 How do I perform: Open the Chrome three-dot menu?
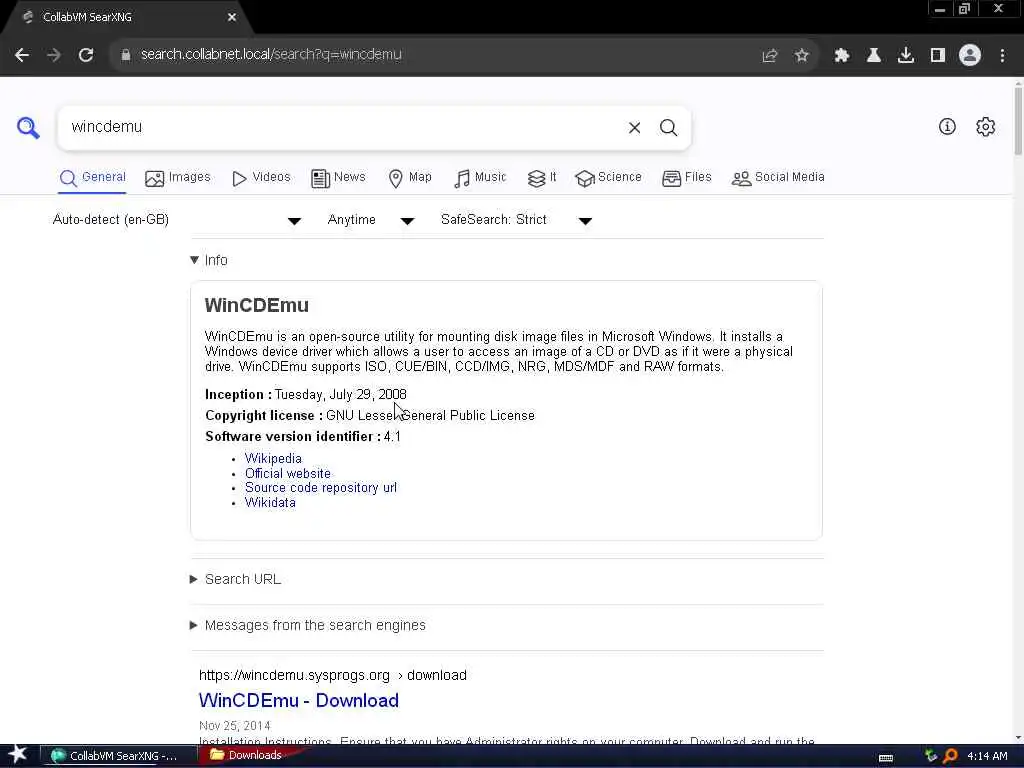1002,56
